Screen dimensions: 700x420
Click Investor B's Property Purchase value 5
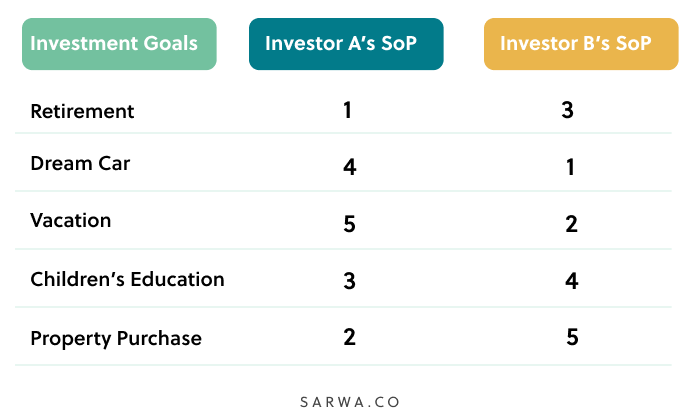[572, 337]
